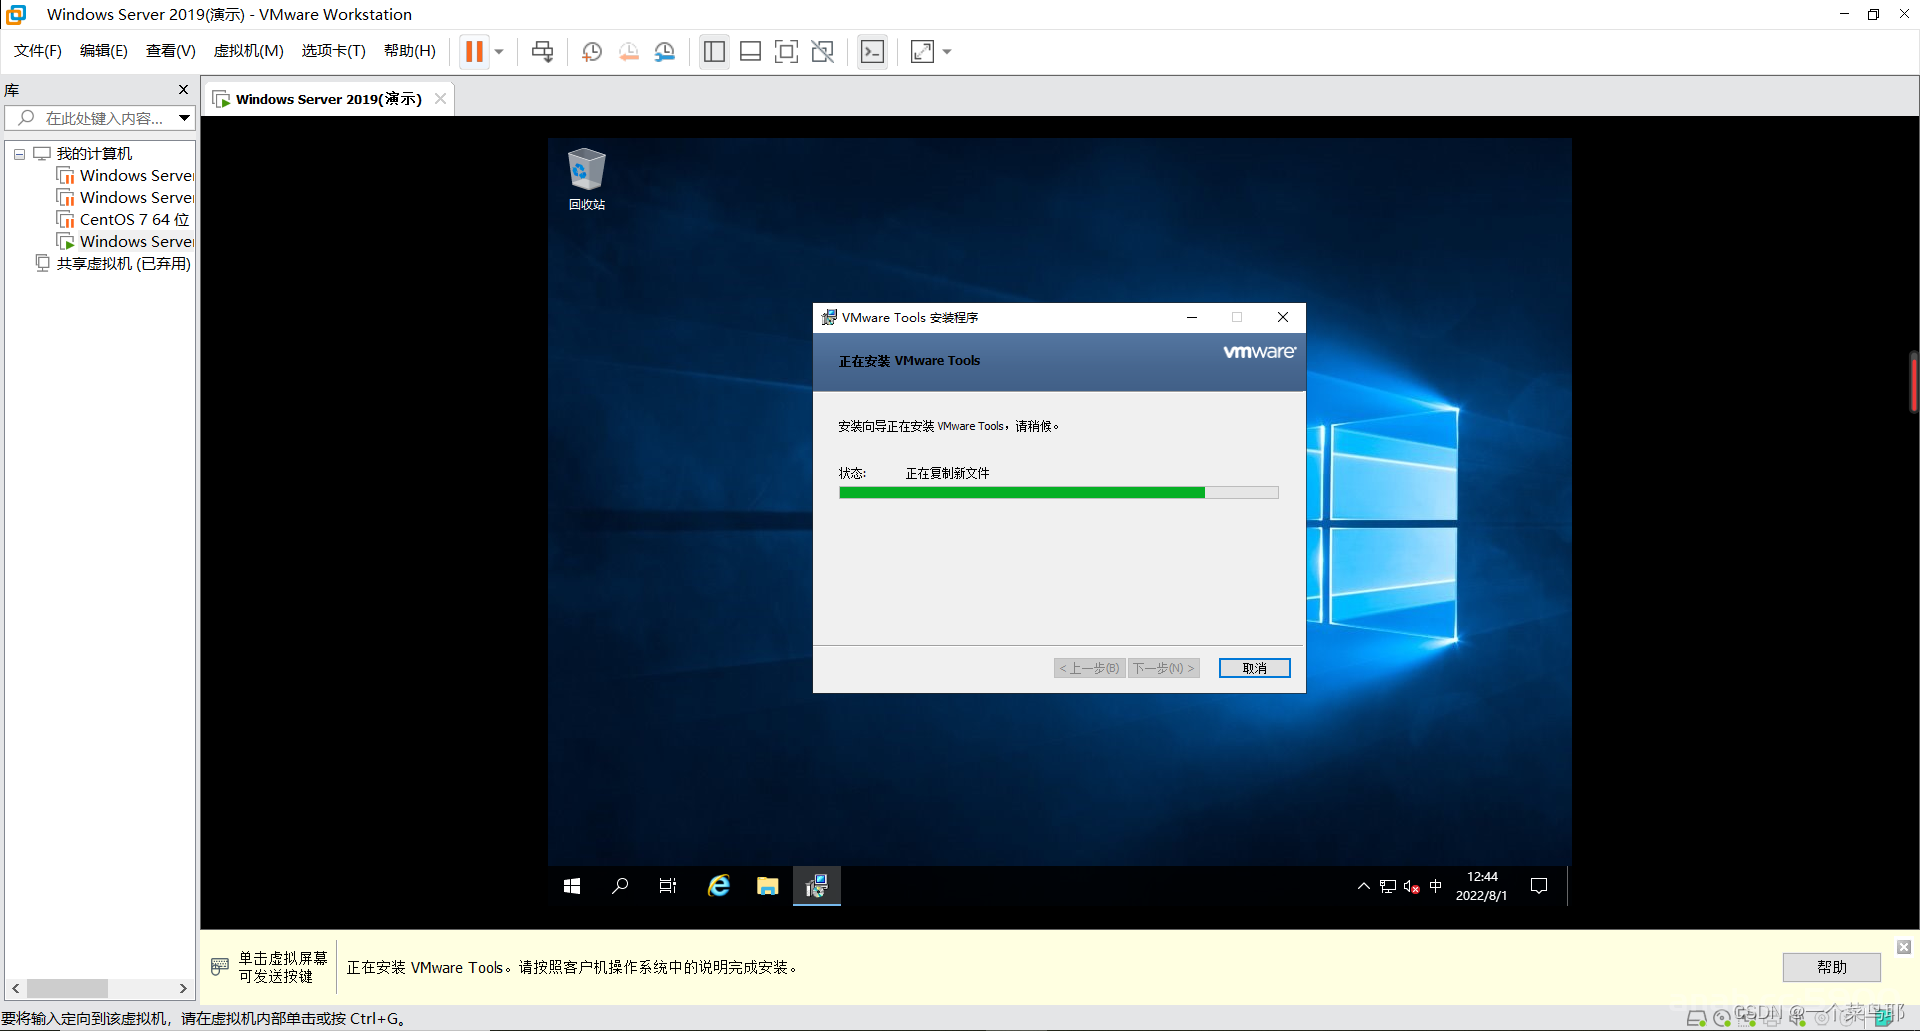
Task: Open Task View in guest taskbar
Action: click(x=668, y=886)
